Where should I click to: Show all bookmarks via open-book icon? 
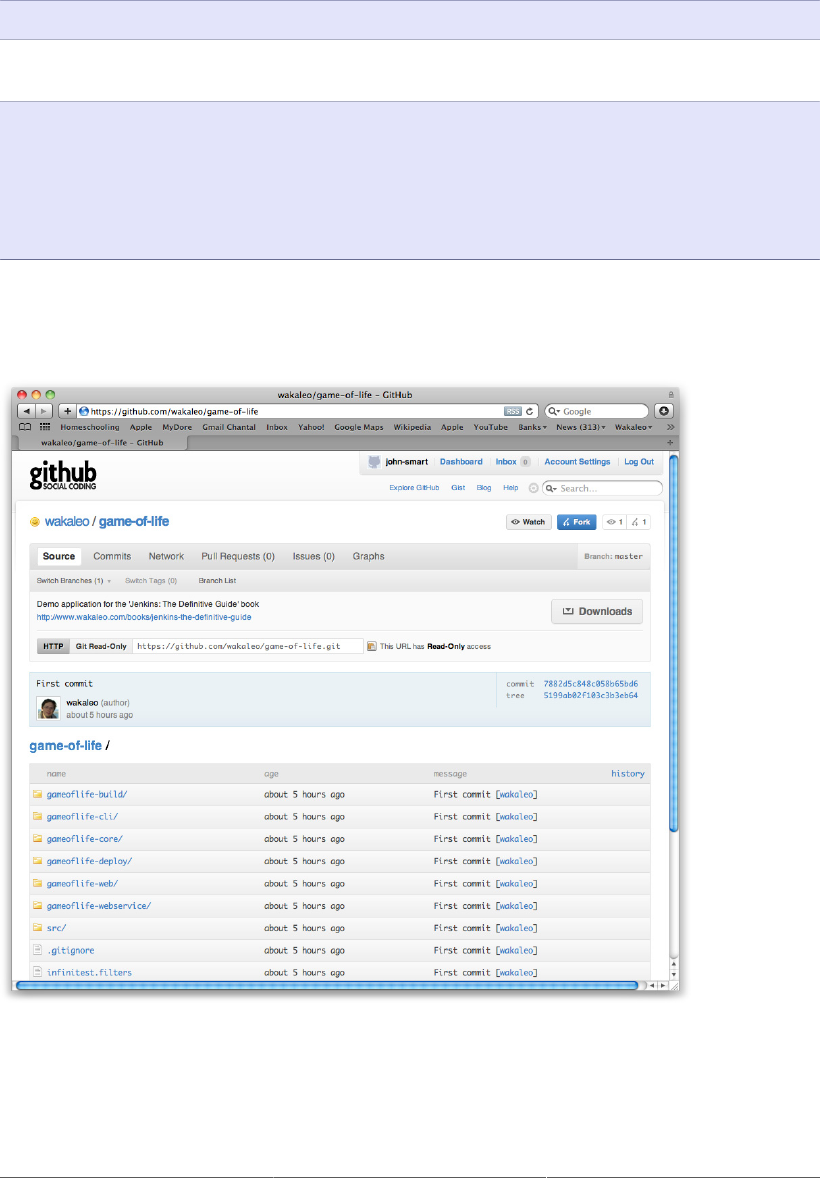[26, 427]
